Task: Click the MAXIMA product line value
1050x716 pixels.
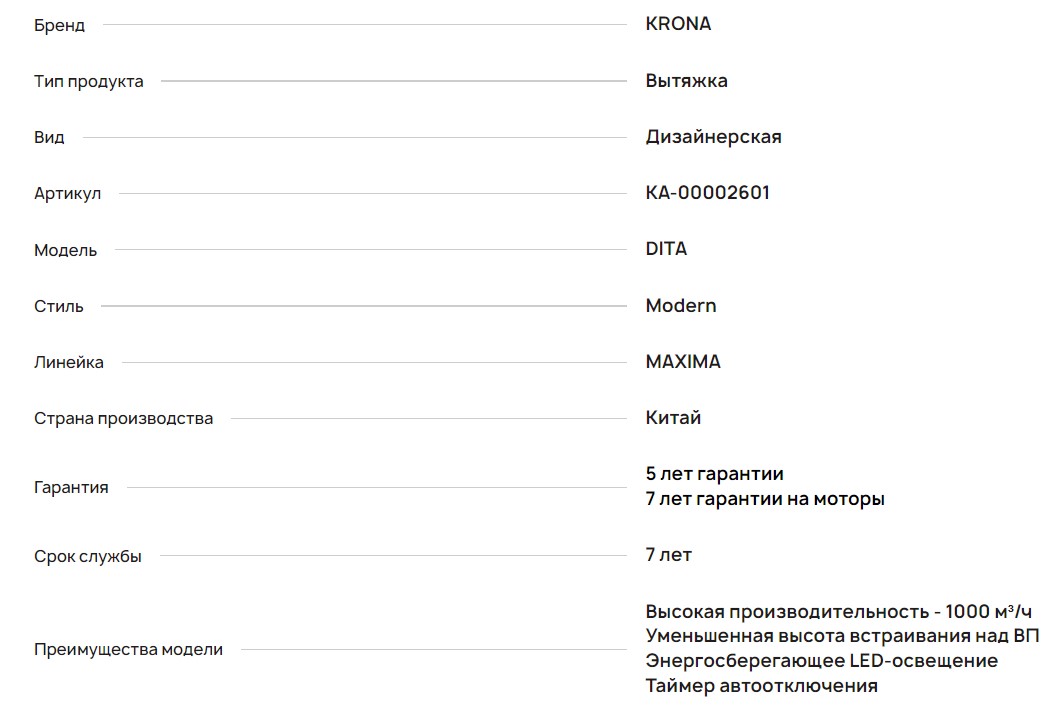Action: click(683, 361)
